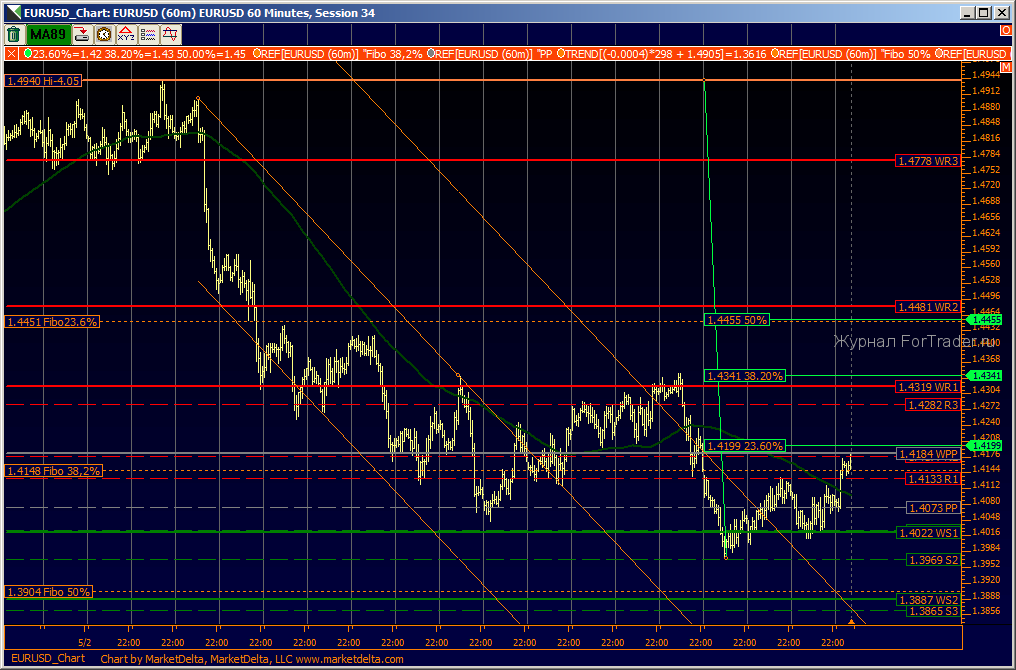Click the 1.3887 WS2 level label

click(928, 600)
